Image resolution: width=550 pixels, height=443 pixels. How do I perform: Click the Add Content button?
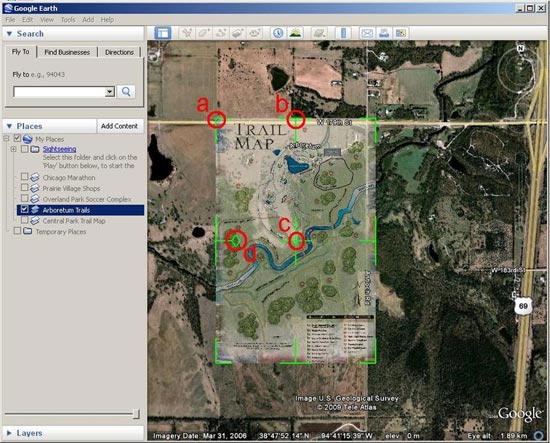119,126
